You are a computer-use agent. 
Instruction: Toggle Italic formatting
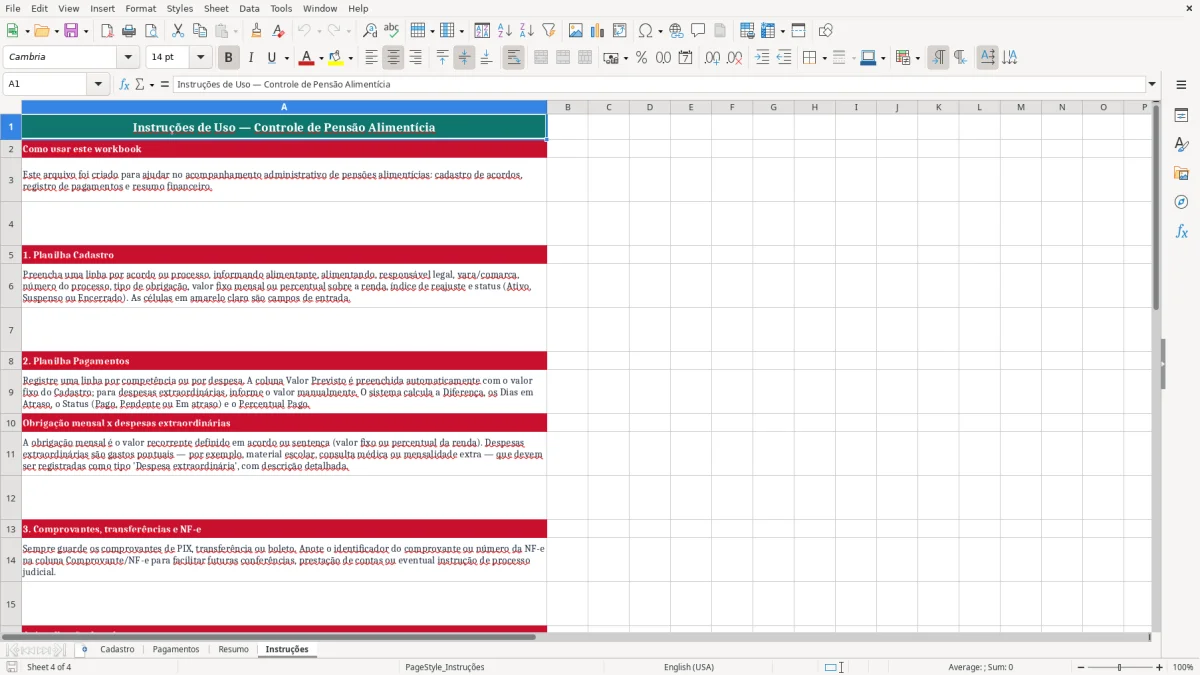pyautogui.click(x=251, y=58)
